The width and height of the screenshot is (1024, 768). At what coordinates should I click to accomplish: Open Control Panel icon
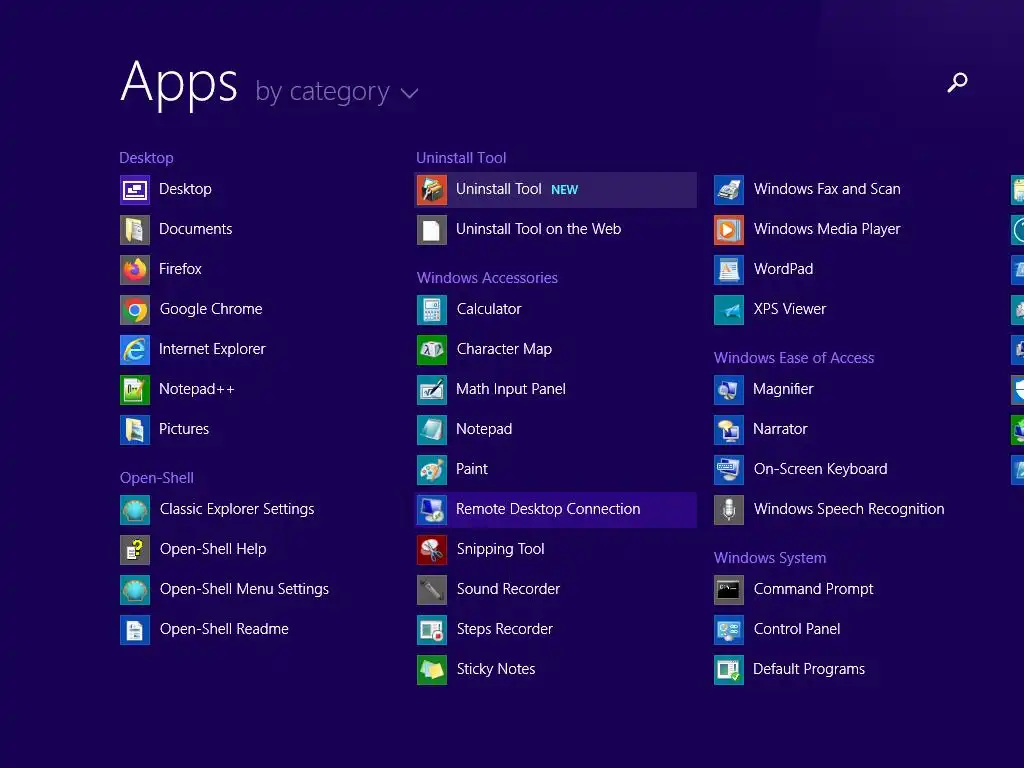(729, 629)
